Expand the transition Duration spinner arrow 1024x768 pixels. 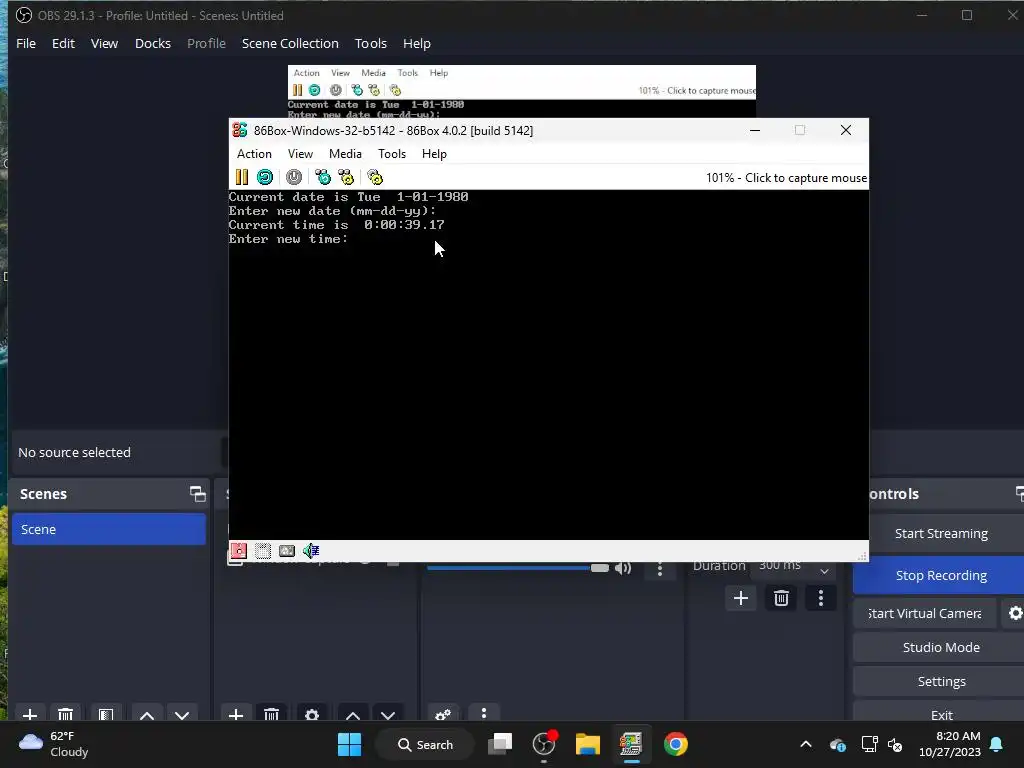coord(824,570)
